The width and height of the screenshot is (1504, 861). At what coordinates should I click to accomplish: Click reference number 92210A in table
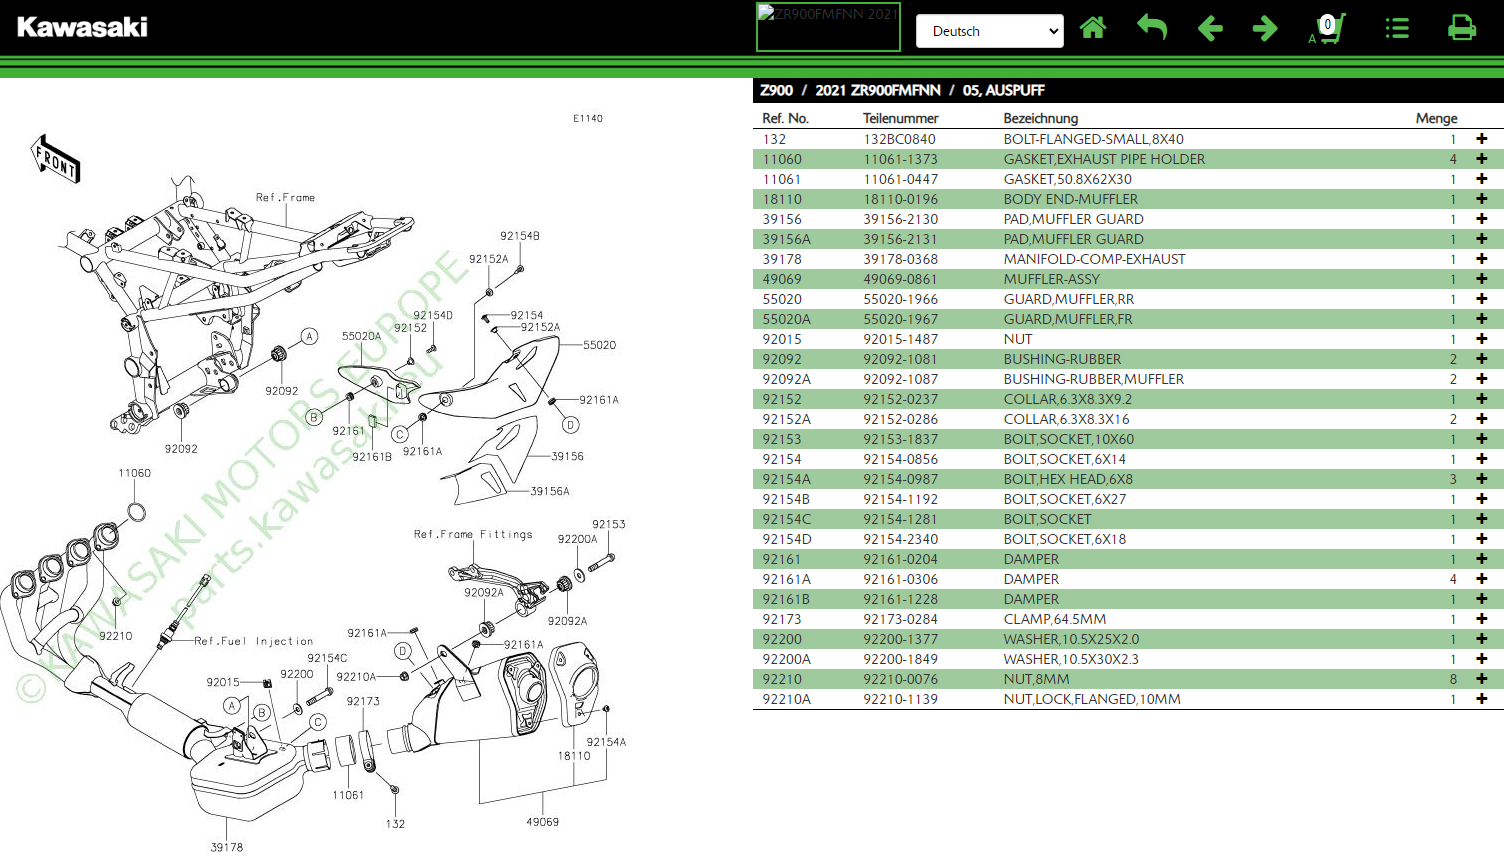(787, 699)
